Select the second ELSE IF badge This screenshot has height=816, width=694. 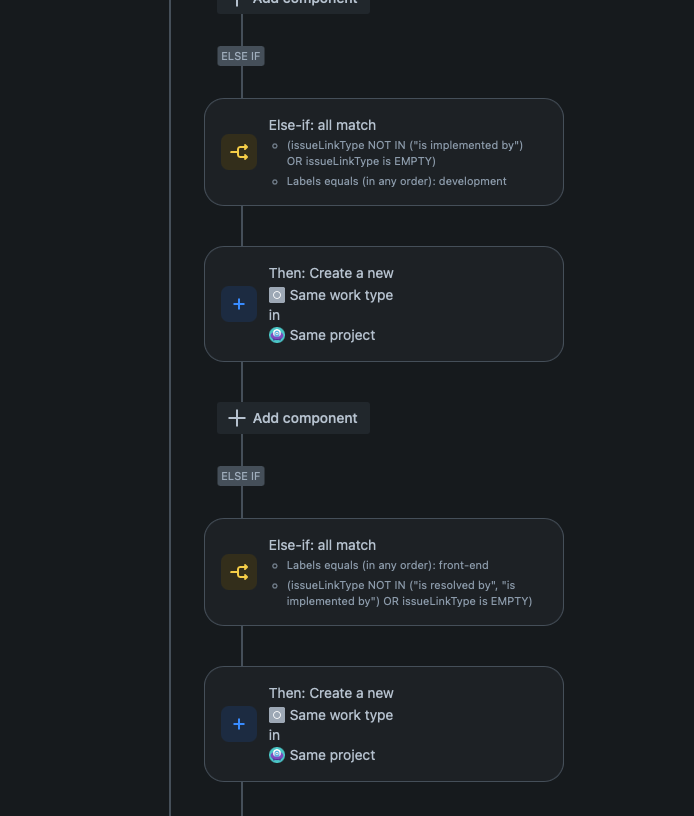240,476
